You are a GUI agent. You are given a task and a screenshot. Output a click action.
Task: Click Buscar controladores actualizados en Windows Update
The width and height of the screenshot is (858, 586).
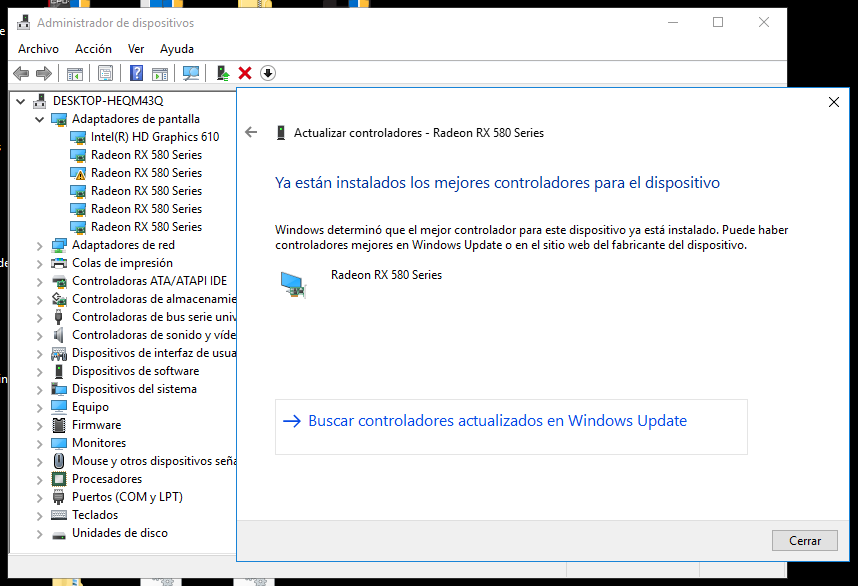coord(511,427)
